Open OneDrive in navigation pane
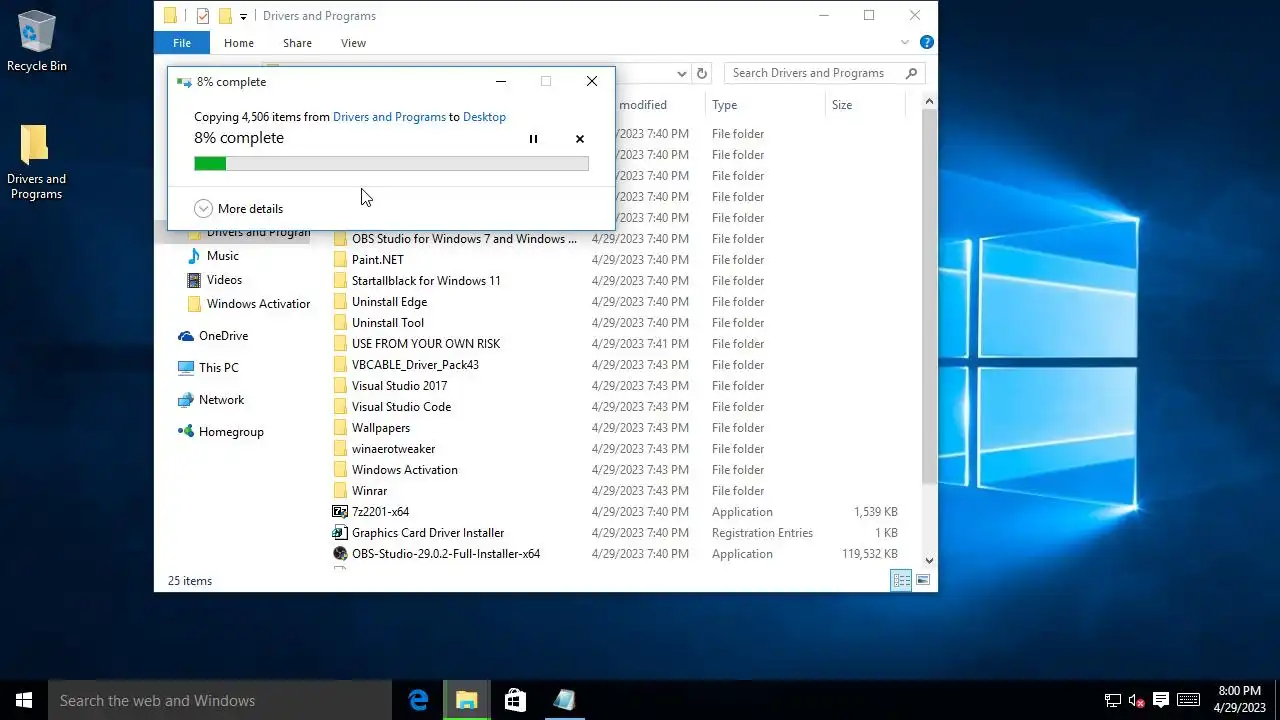1280x720 pixels. 213,336
